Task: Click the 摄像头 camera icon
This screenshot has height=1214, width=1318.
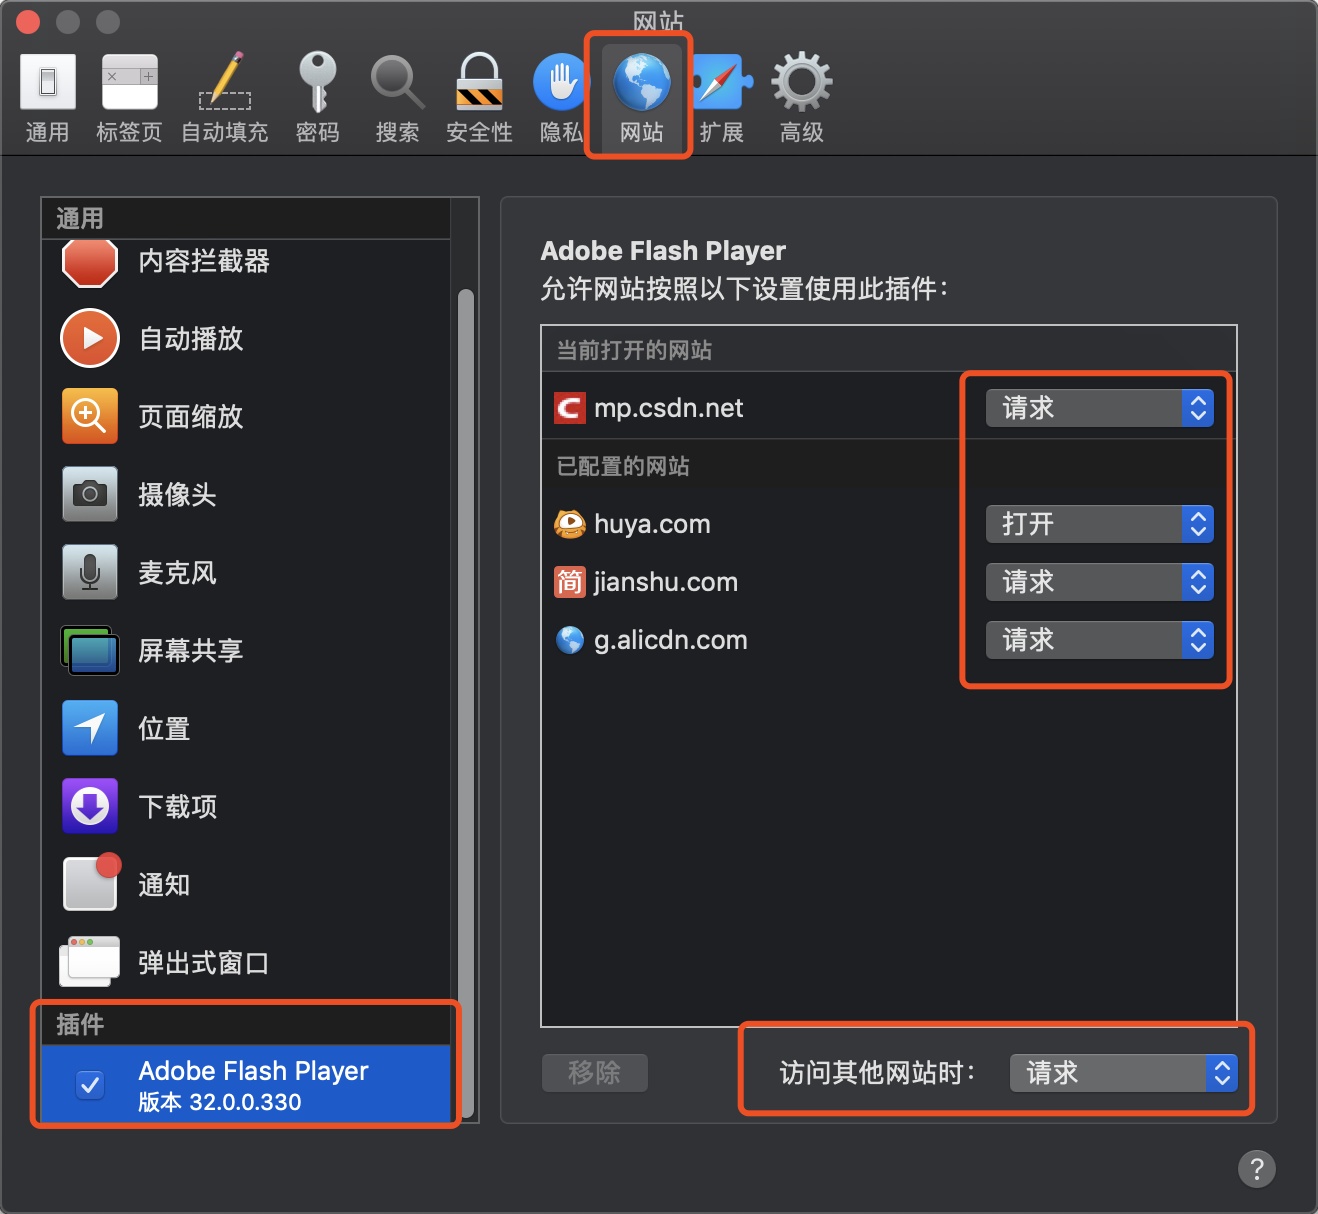Action: tap(90, 494)
